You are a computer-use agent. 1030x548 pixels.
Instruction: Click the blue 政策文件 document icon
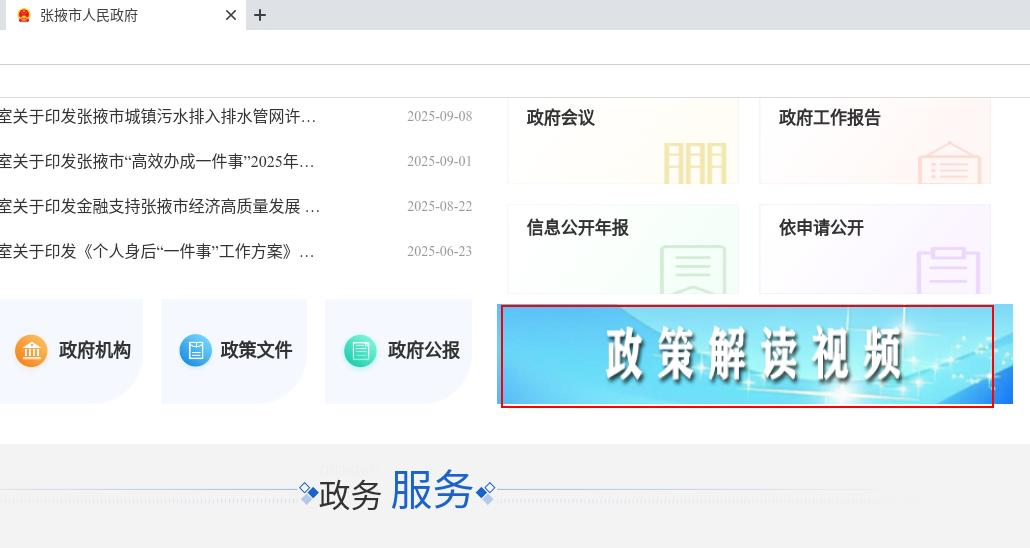[196, 351]
